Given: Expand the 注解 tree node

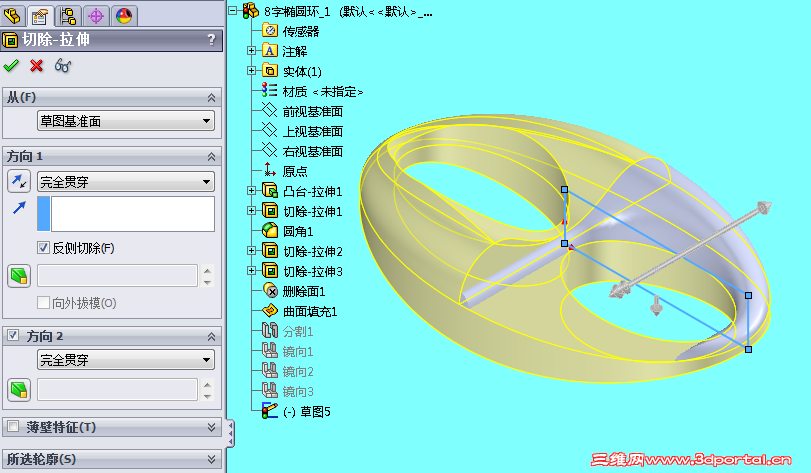Looking at the screenshot, I should 251,51.
